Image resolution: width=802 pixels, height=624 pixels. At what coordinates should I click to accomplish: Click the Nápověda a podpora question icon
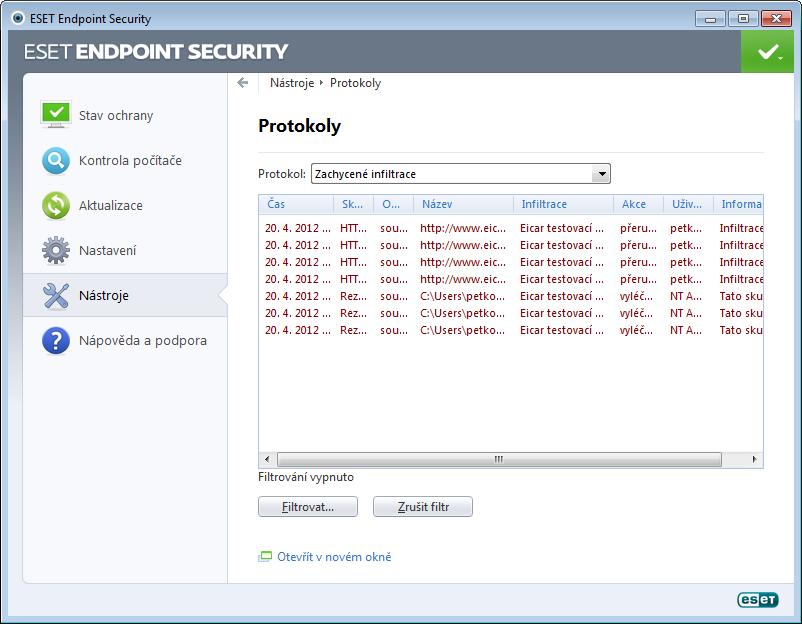pos(56,341)
